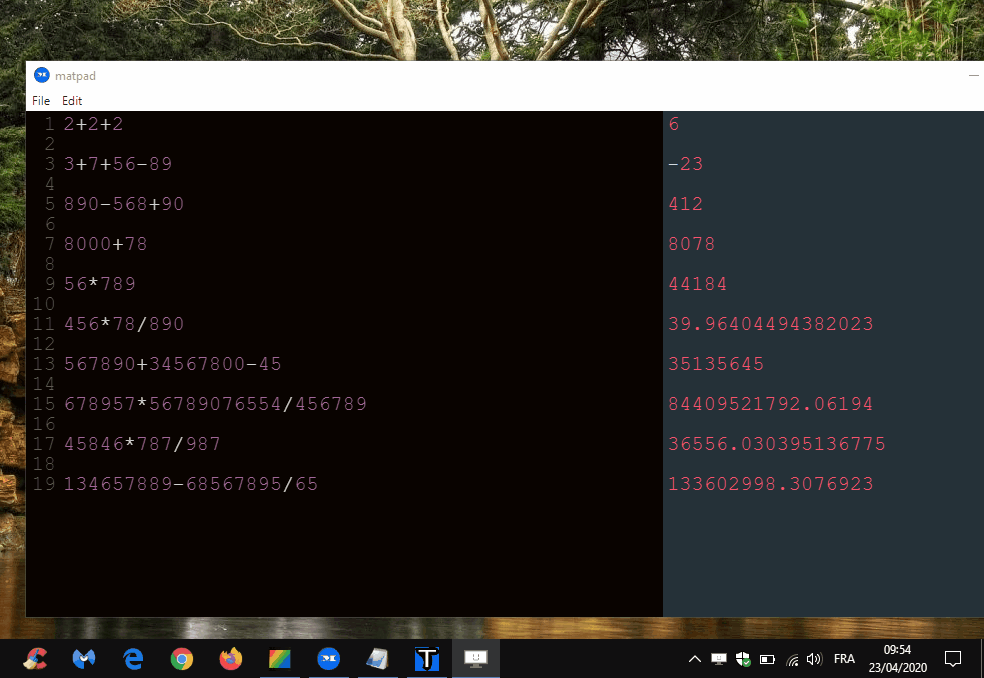
Task: Open the notepad-style app in taskbar
Action: (x=377, y=659)
